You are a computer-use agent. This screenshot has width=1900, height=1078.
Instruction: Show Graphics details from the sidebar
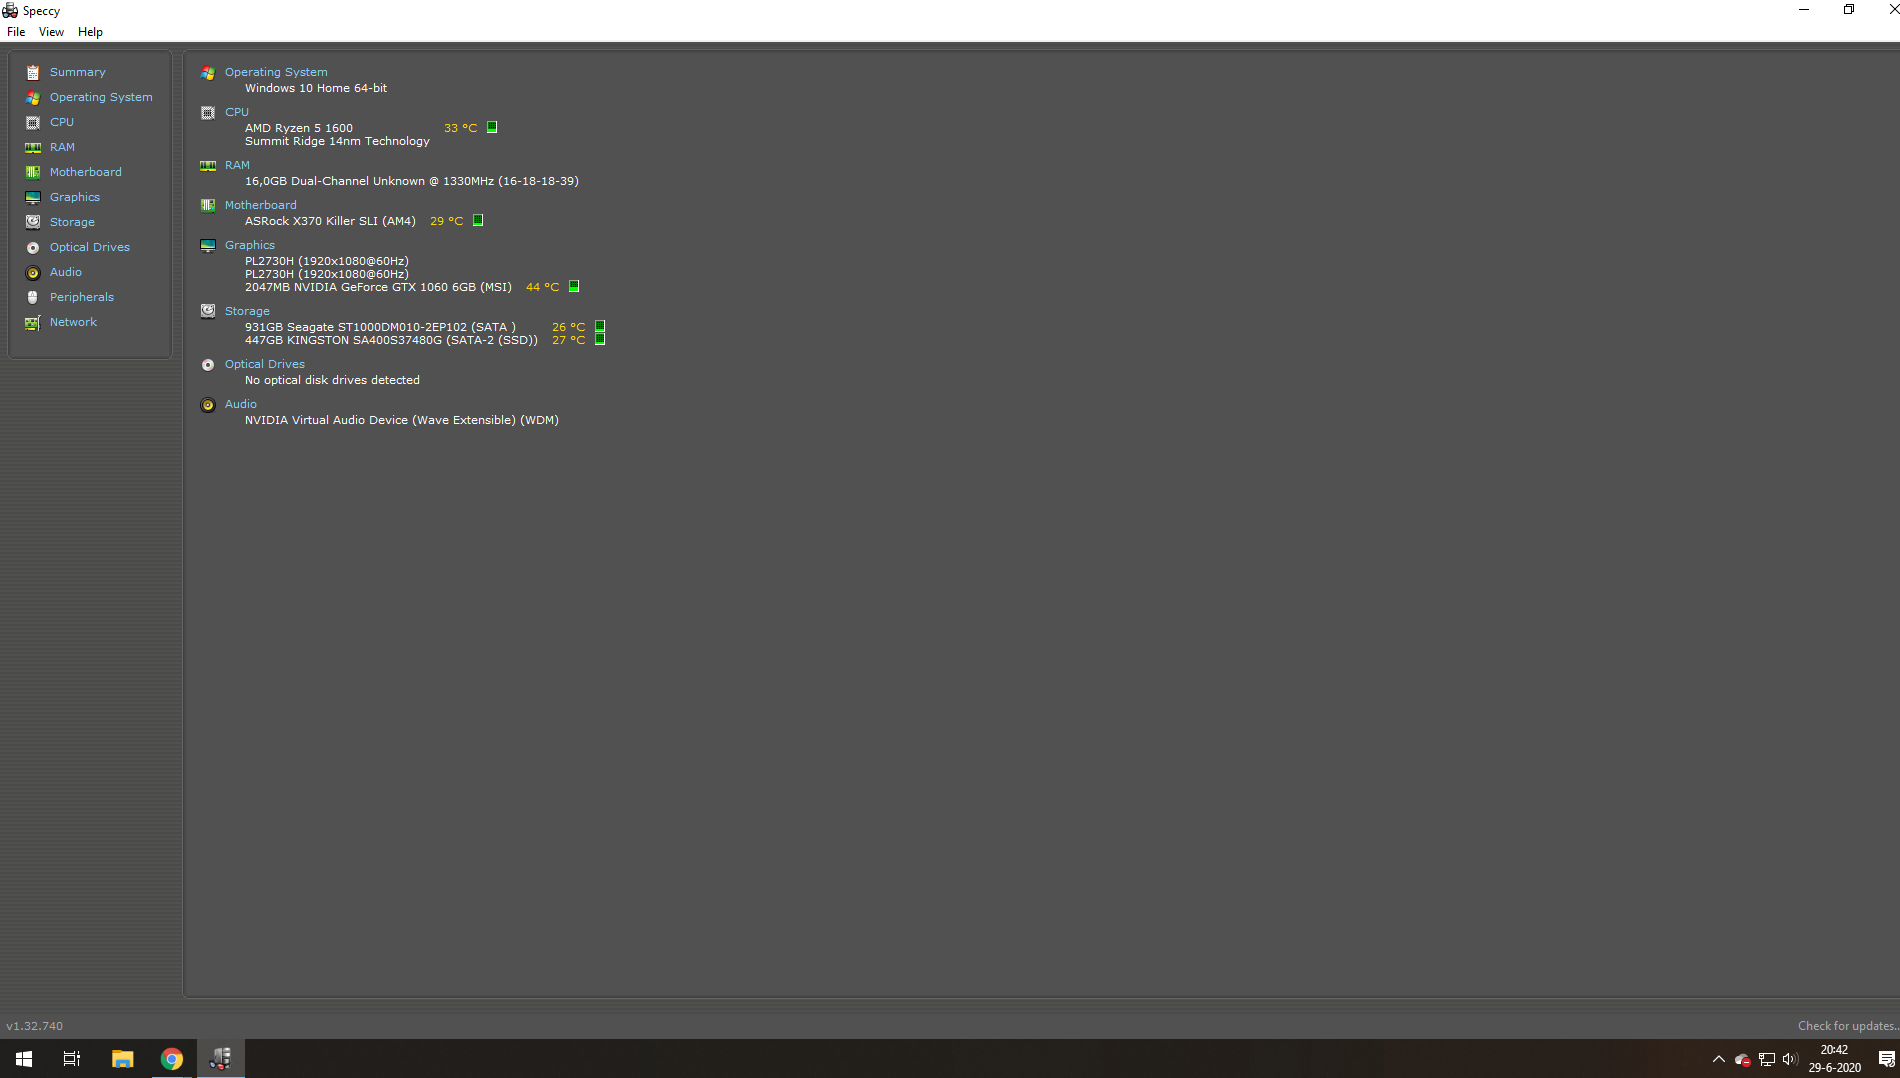tap(75, 197)
